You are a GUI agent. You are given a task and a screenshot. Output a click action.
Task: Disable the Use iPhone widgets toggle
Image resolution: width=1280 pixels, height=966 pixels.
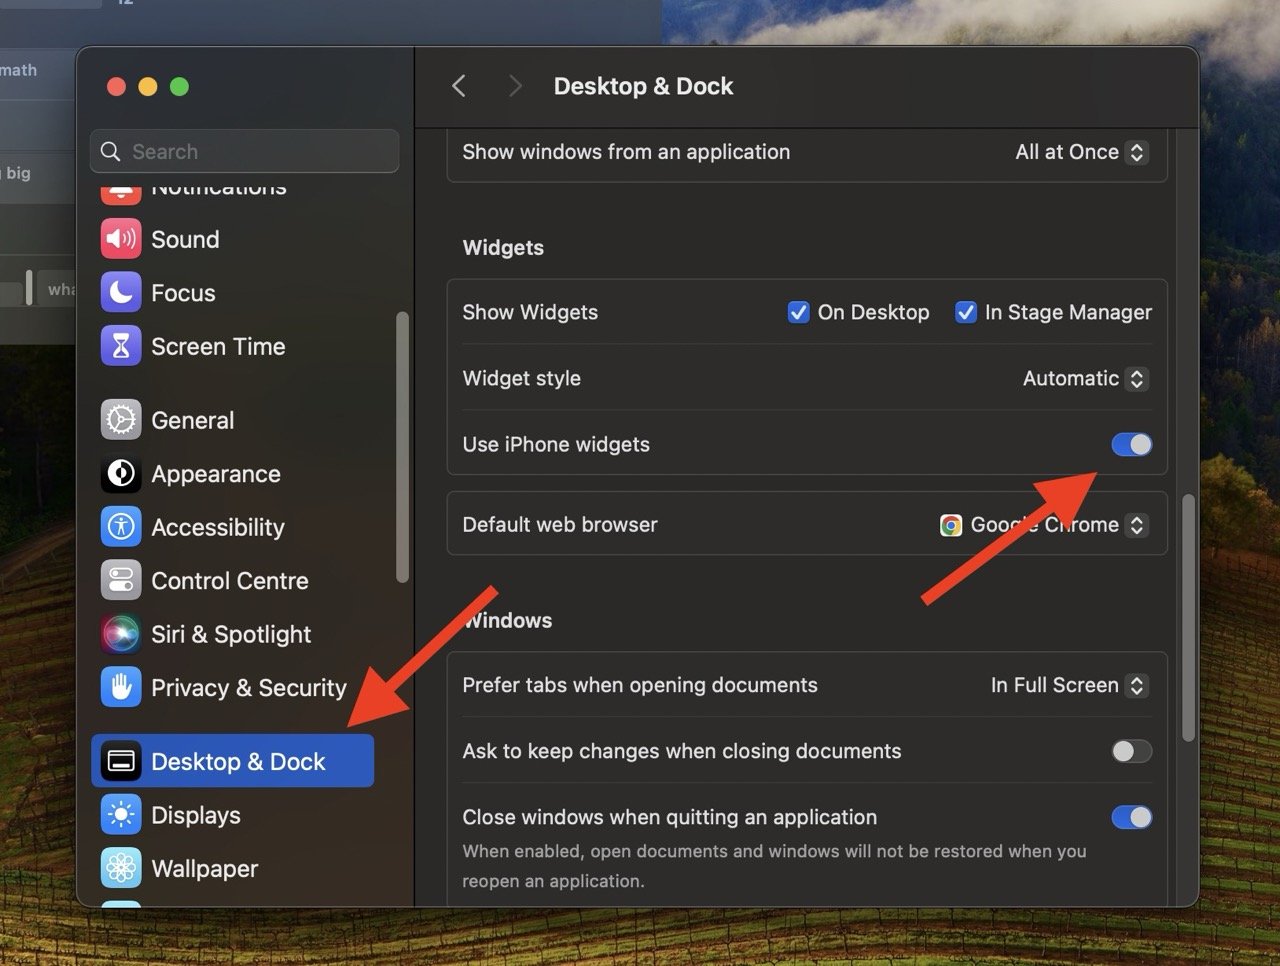tap(1131, 445)
